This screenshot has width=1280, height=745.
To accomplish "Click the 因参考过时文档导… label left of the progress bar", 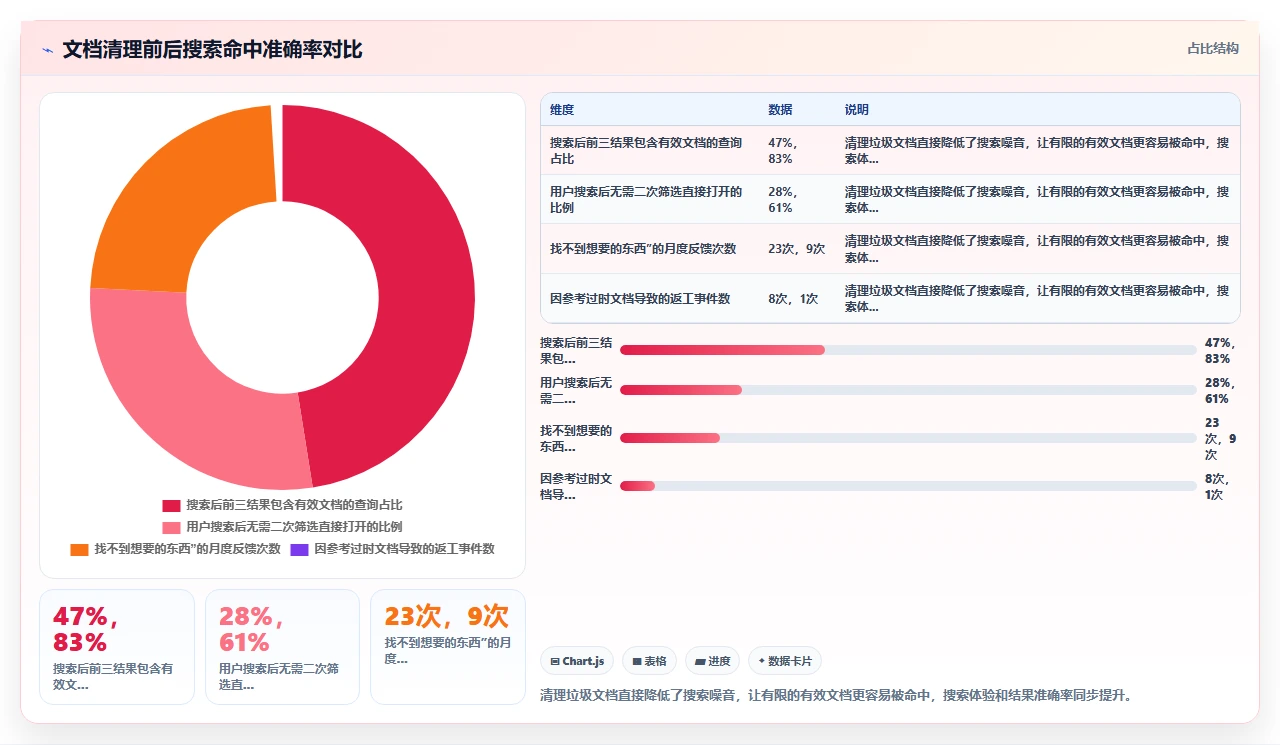I will point(576,486).
